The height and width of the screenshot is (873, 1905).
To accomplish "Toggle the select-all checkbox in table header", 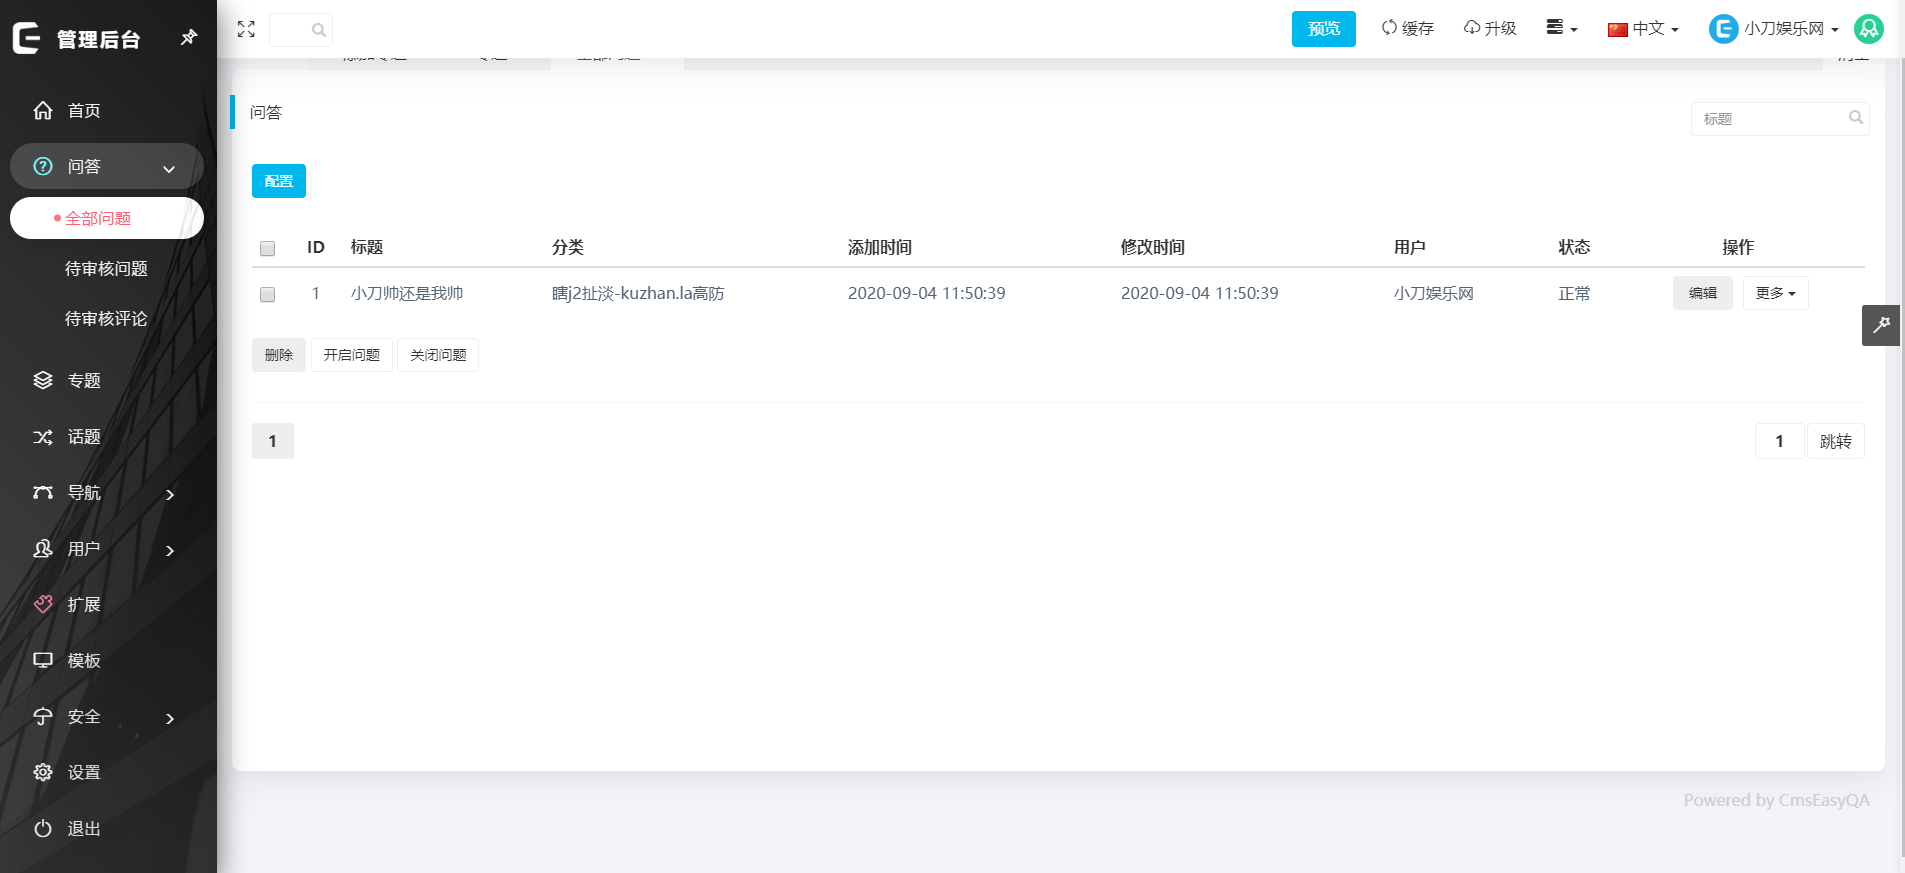I will (267, 248).
